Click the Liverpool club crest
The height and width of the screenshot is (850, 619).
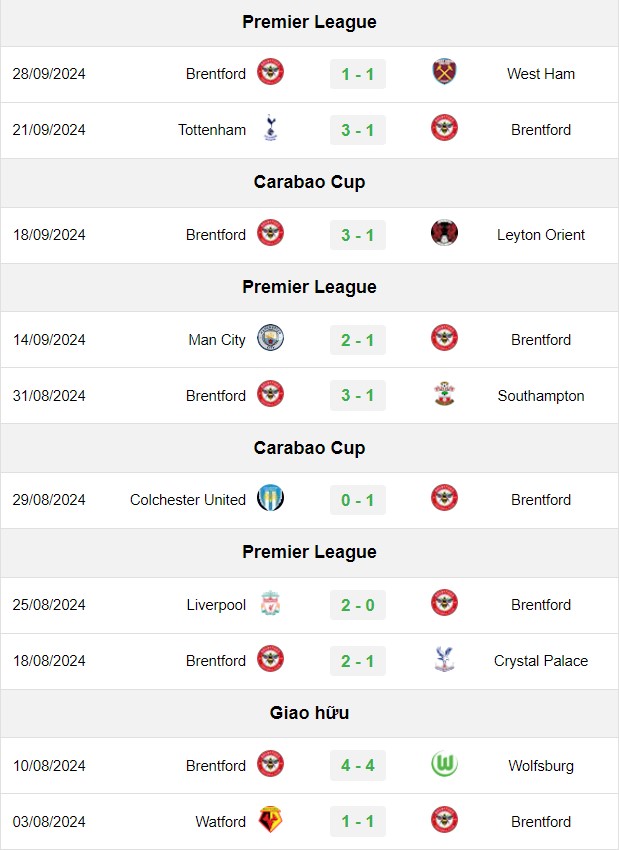(270, 603)
